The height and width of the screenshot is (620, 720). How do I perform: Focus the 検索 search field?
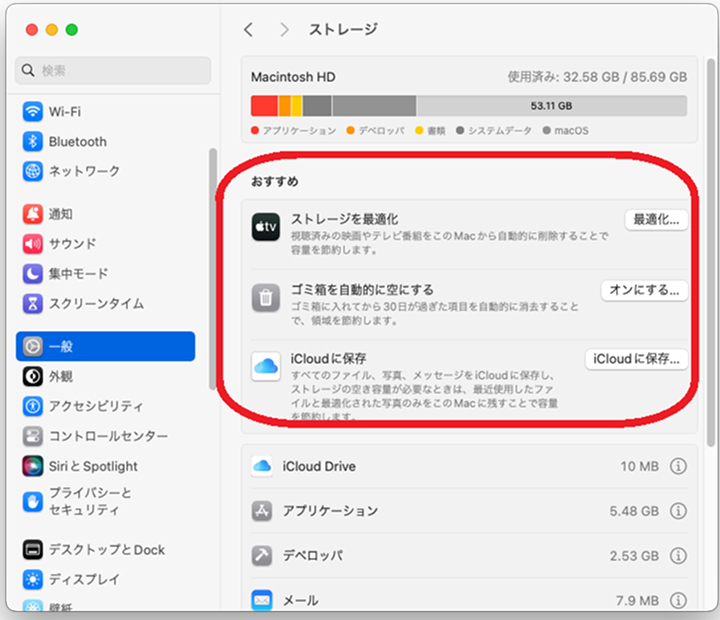point(113,70)
